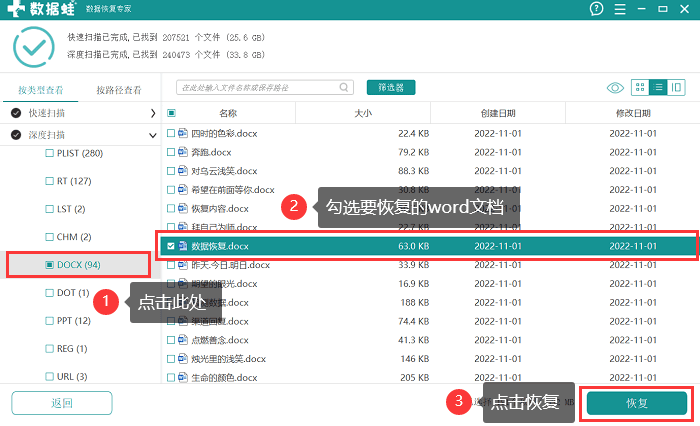The height and width of the screenshot is (426, 700).
Task: Click the 22.4 KB size cell
Action: click(413, 133)
